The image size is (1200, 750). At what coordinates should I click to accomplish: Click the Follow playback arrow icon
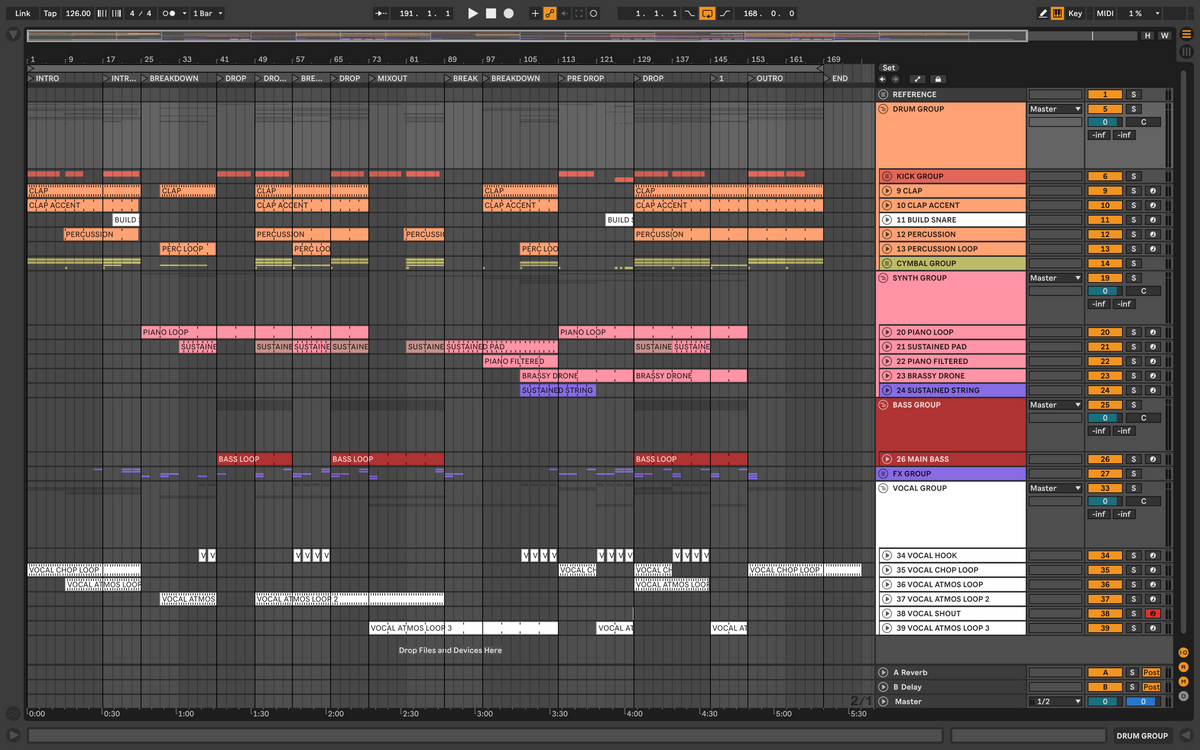click(381, 14)
